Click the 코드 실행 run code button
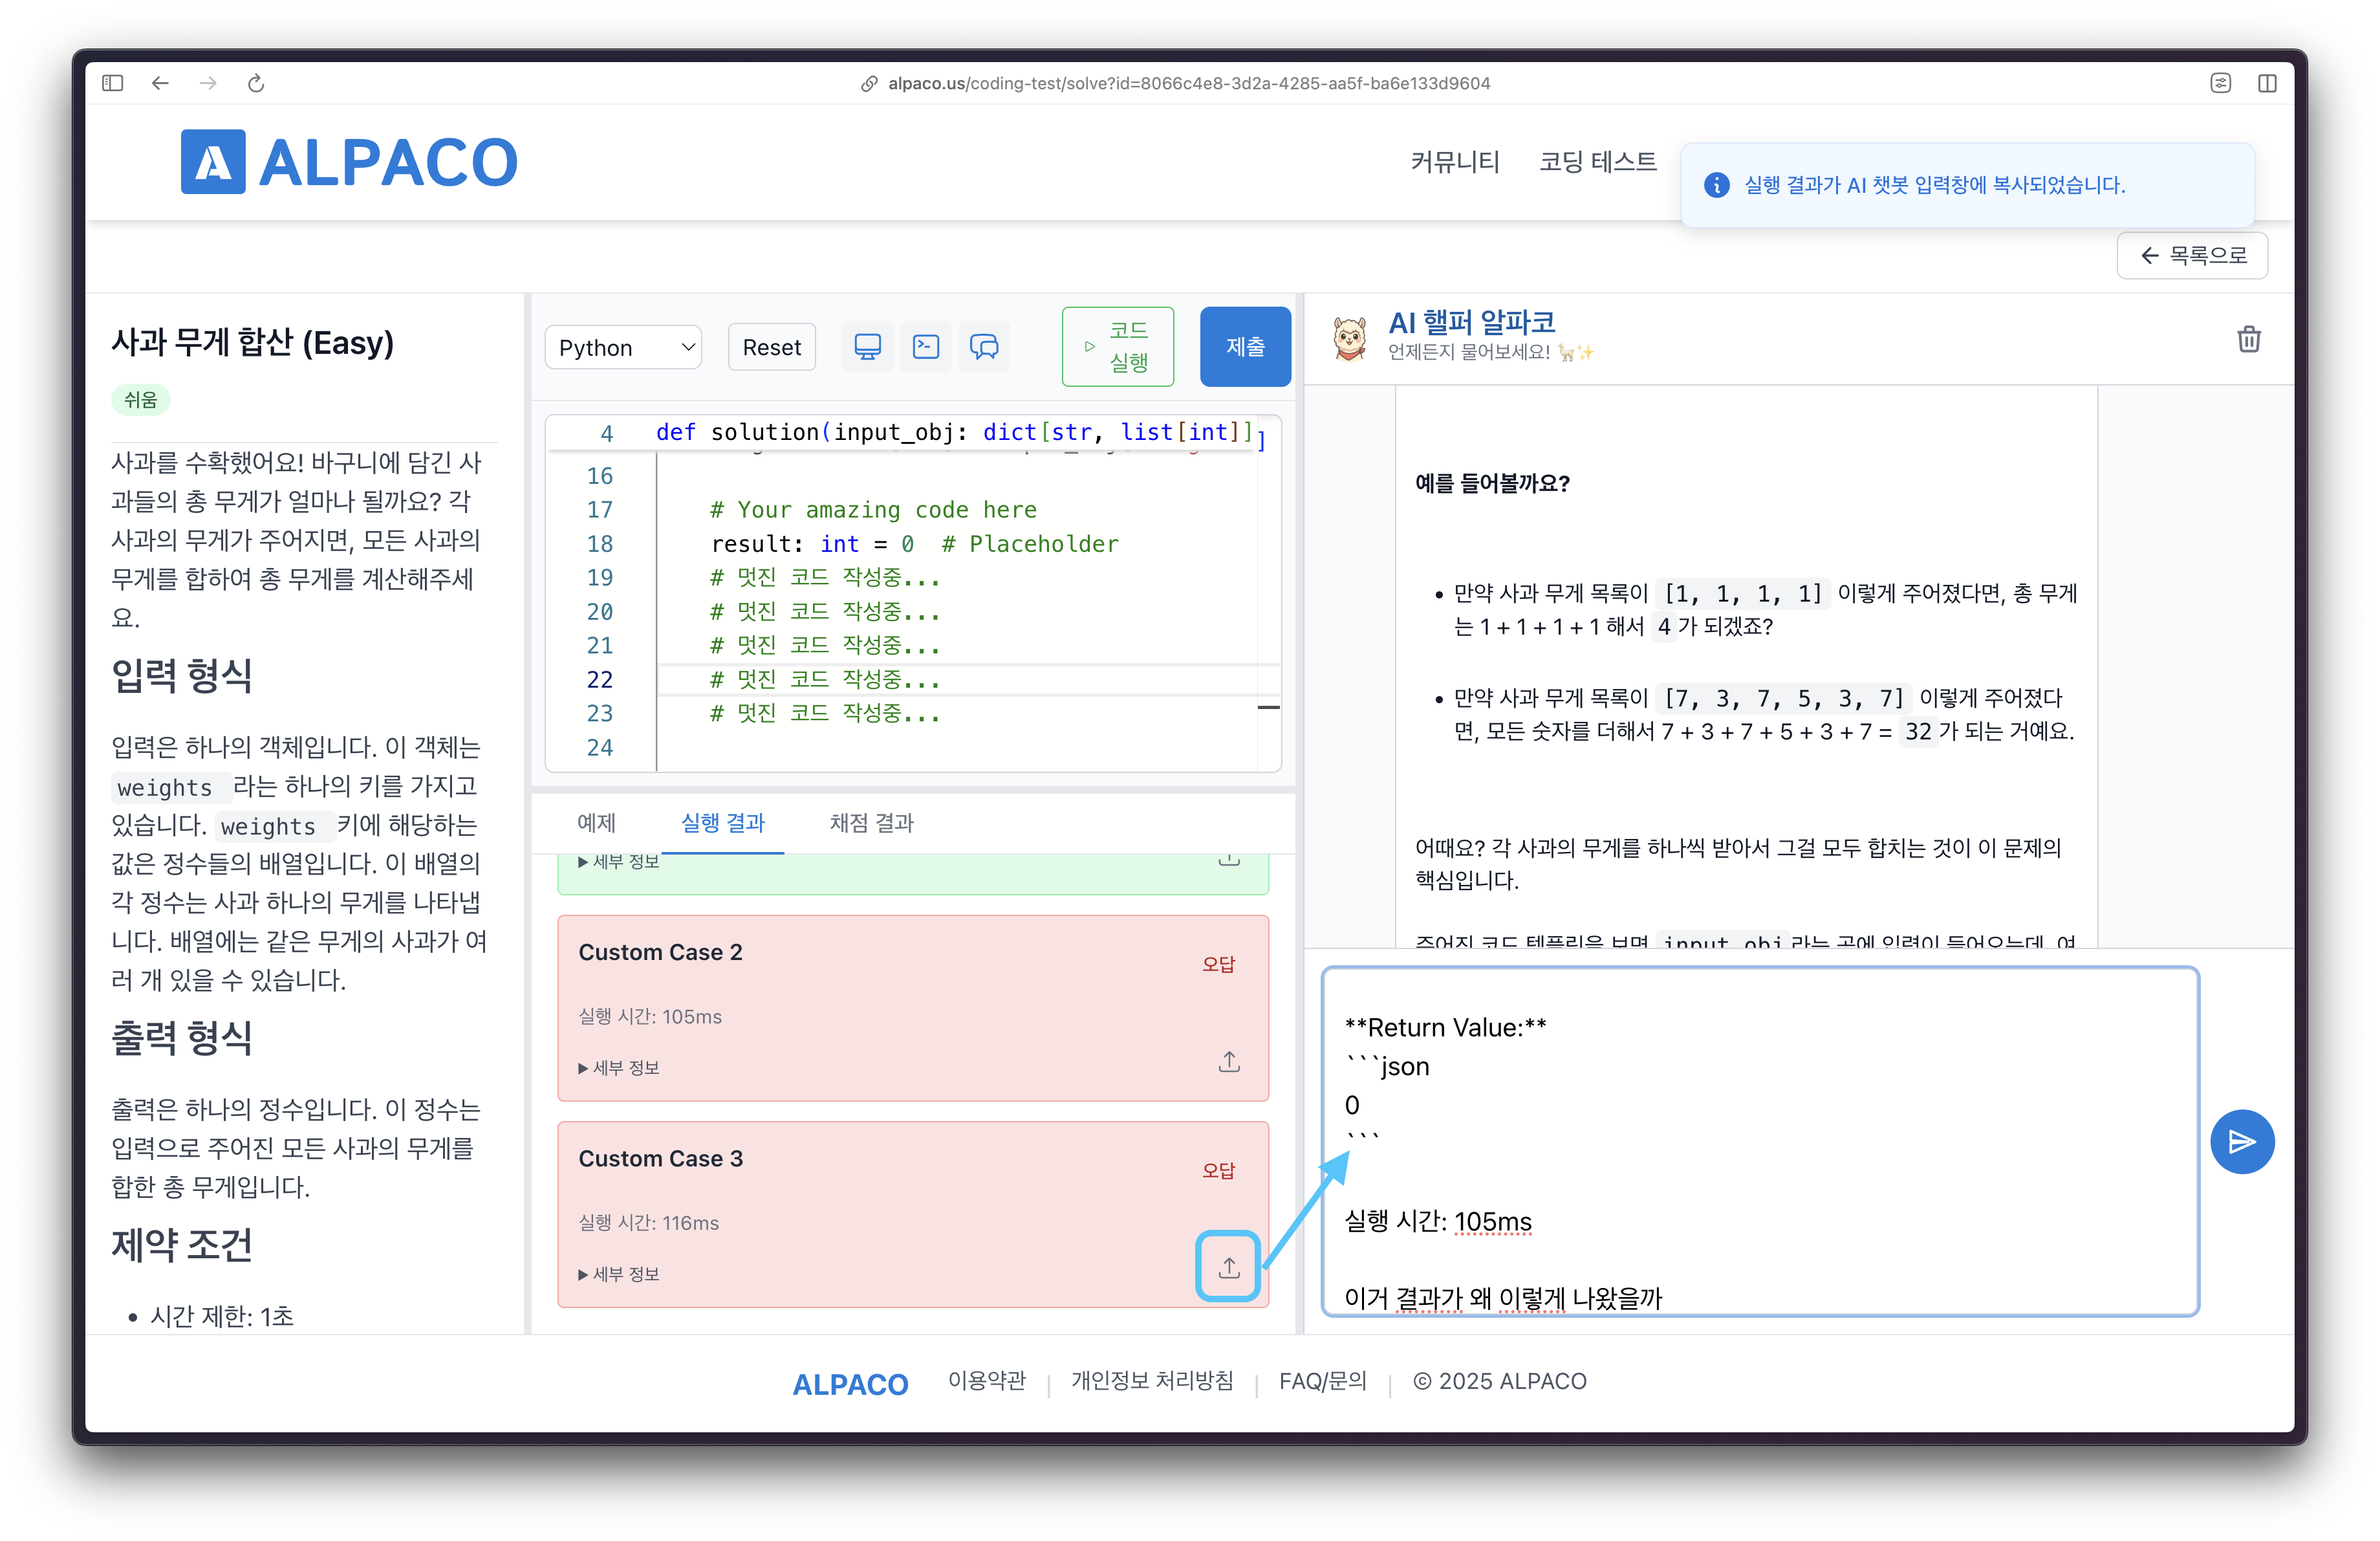2380x1541 pixels. click(x=1117, y=346)
